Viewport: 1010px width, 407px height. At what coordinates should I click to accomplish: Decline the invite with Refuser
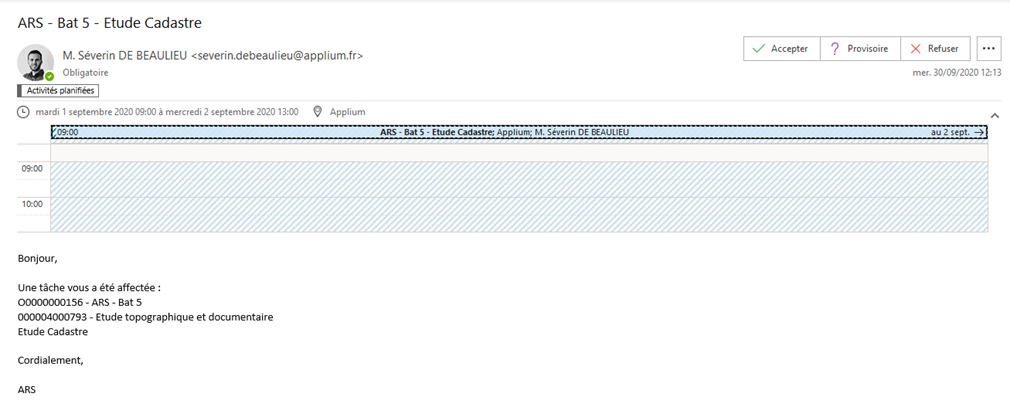[x=942, y=49]
